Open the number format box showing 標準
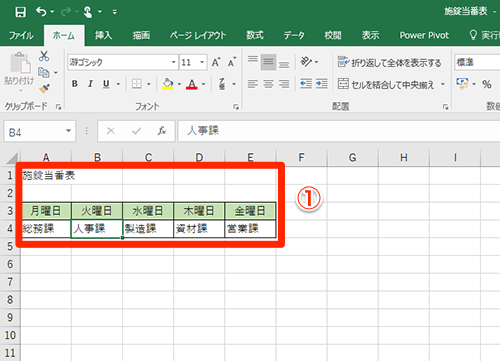The image size is (500, 361). 477,62
